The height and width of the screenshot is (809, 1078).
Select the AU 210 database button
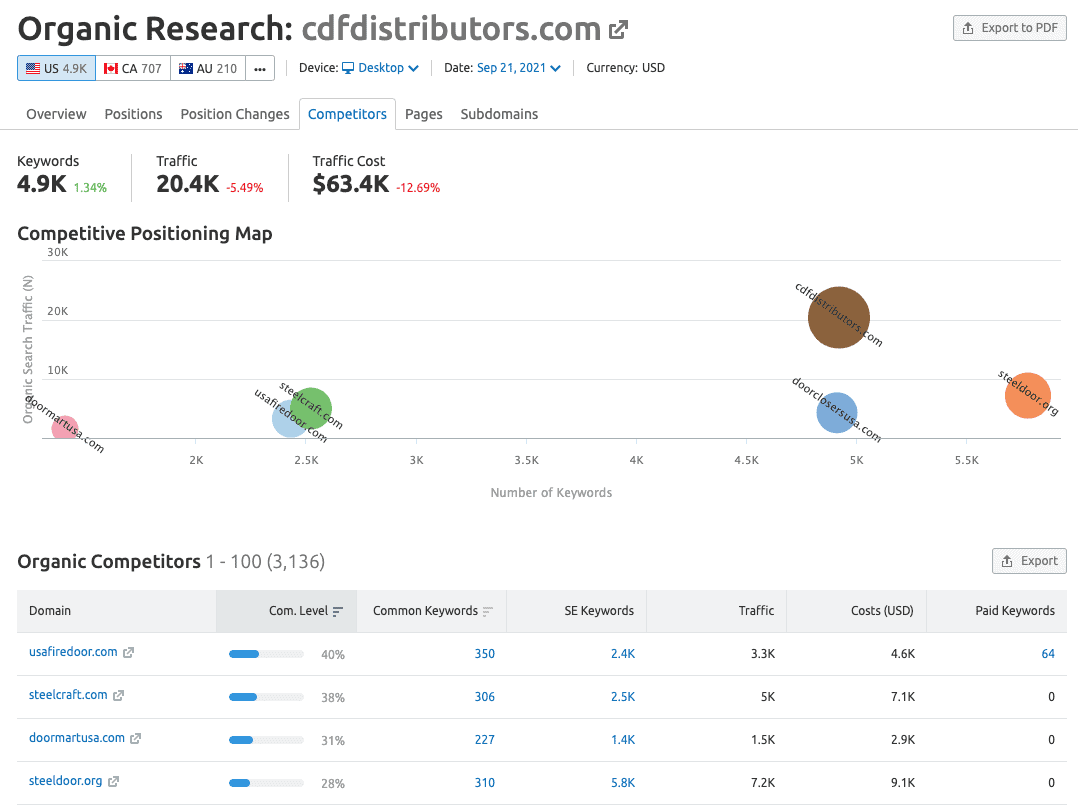click(208, 68)
